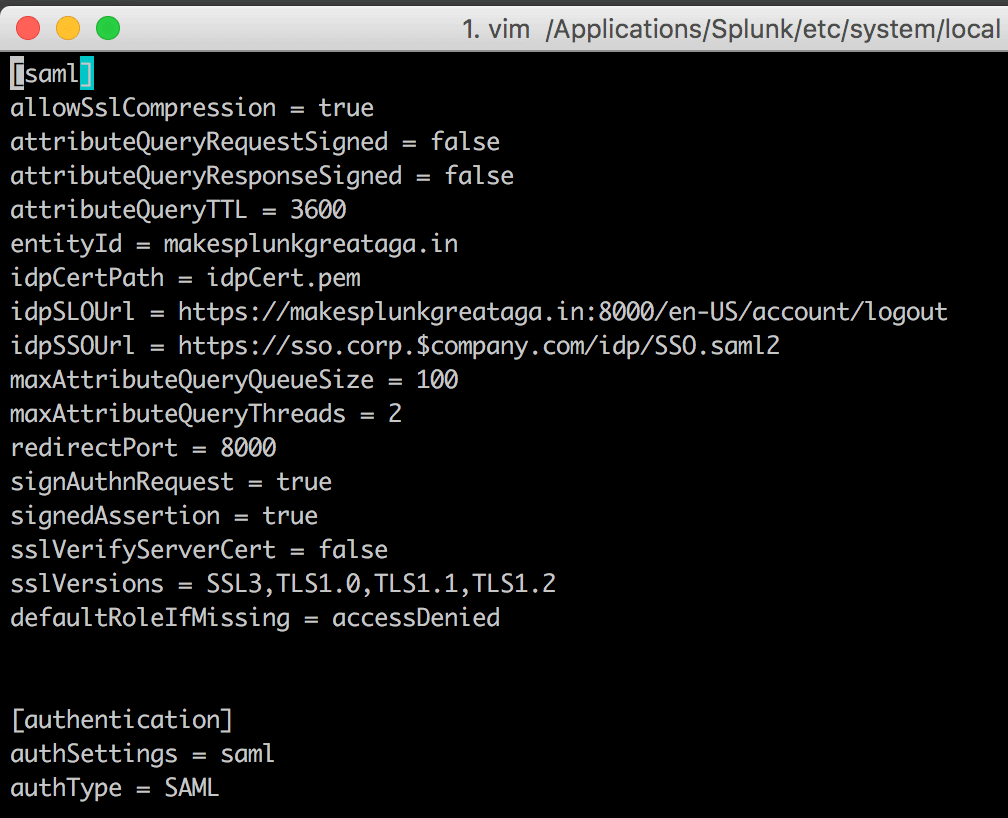Click the red close button
The image size is (1008, 818).
click(28, 28)
